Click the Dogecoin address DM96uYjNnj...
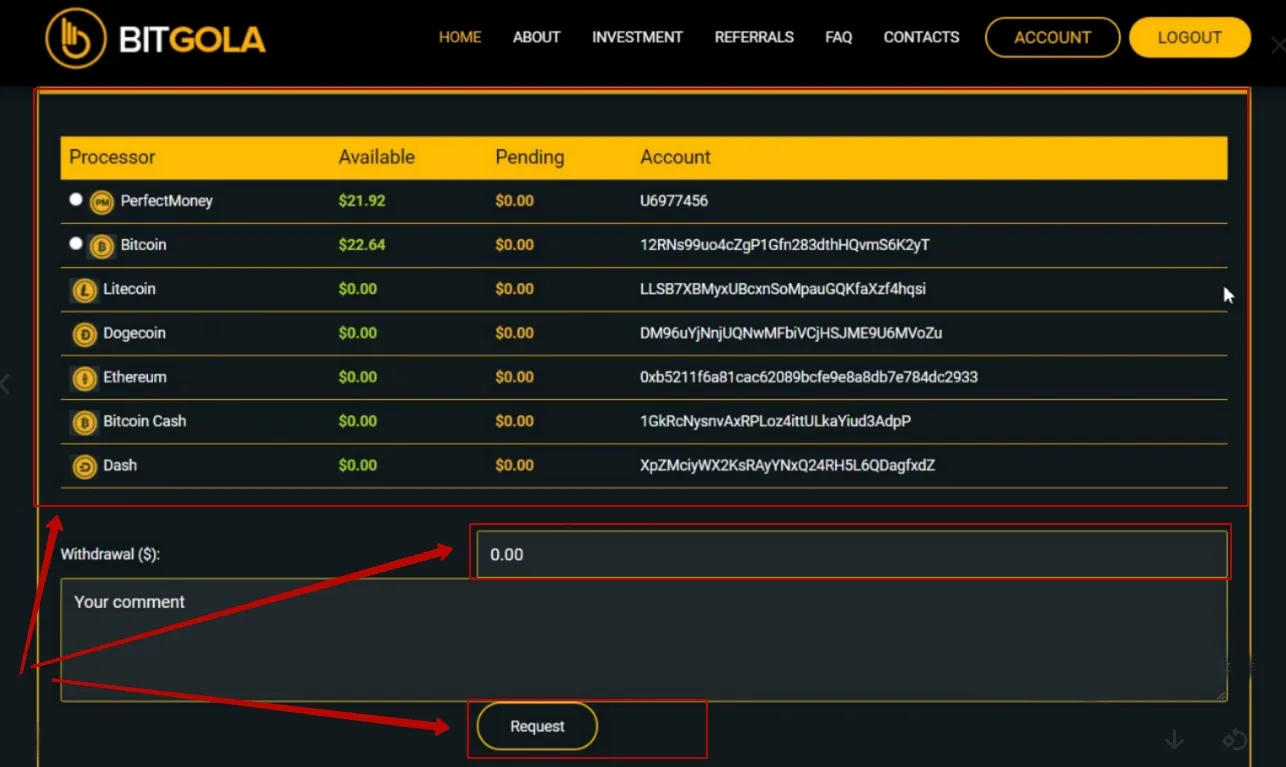 click(791, 333)
